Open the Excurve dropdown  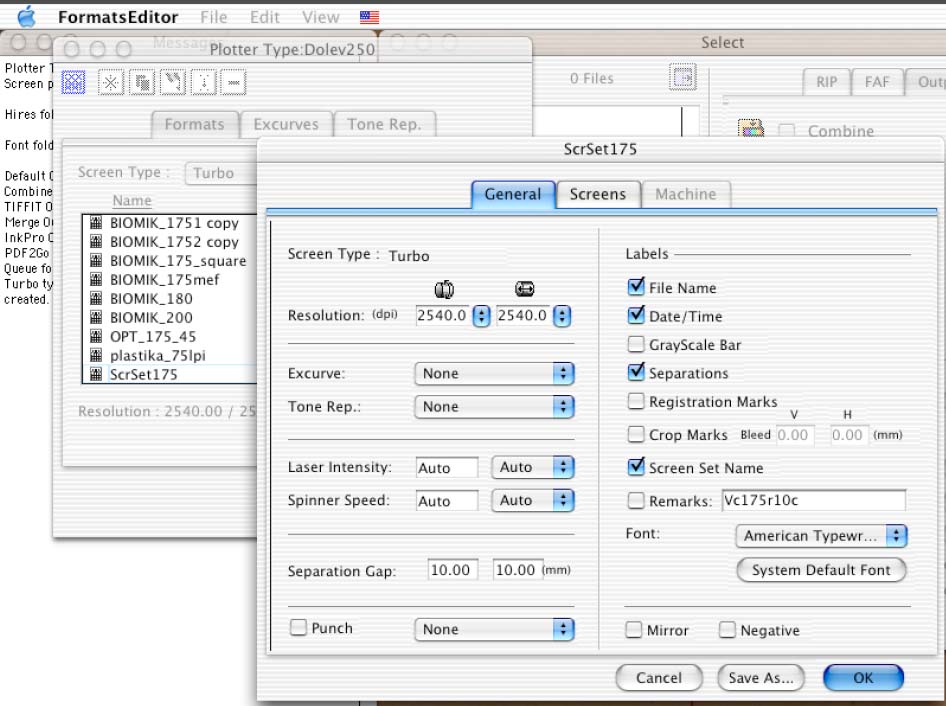494,374
